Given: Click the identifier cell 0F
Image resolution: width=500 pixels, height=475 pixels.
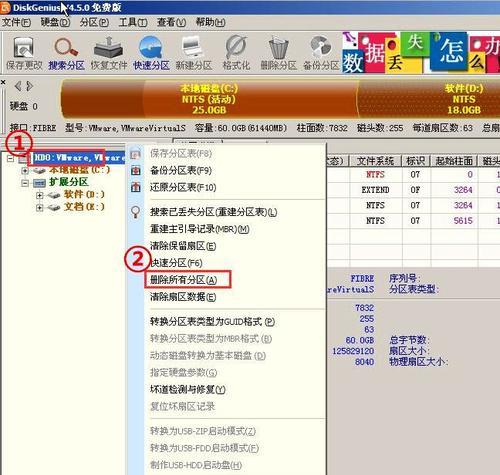Looking at the screenshot, I should [x=415, y=190].
